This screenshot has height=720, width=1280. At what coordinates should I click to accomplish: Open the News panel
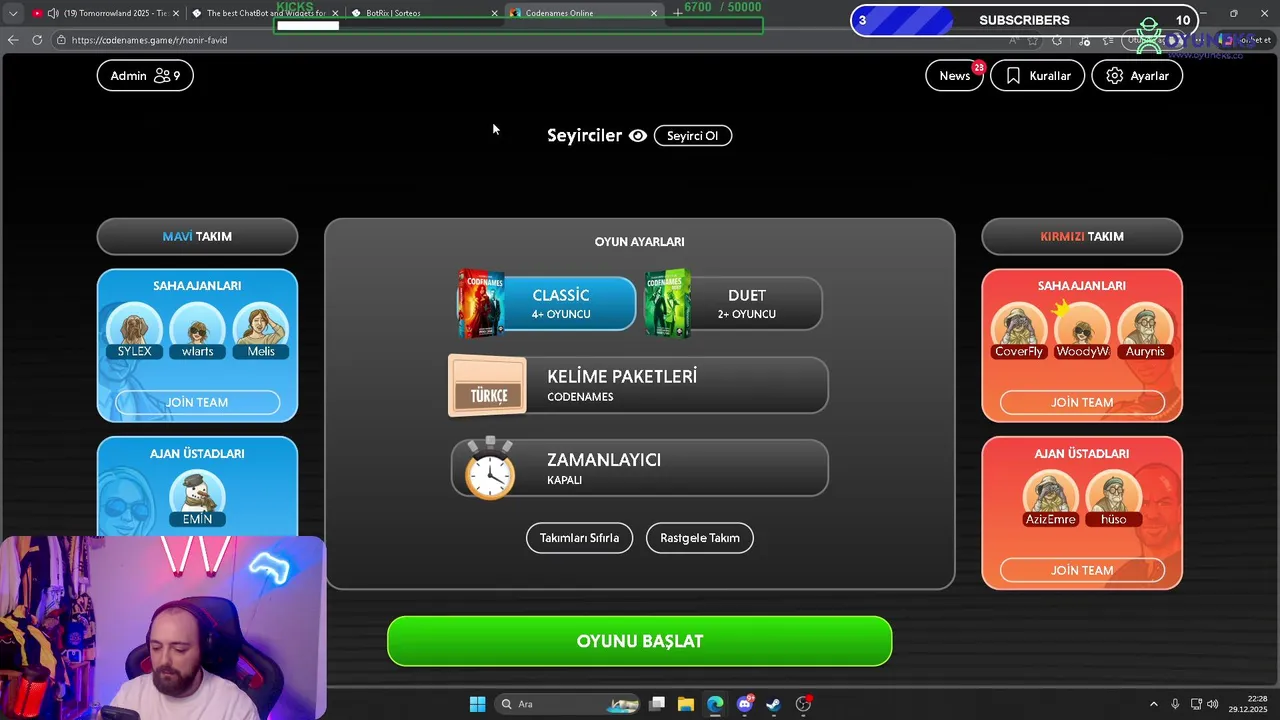pos(954,76)
